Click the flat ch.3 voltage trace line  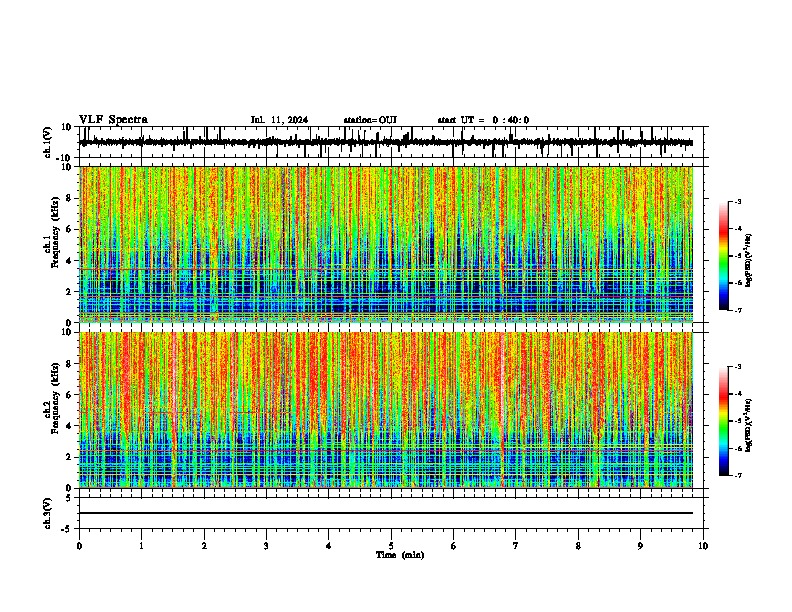(386, 513)
